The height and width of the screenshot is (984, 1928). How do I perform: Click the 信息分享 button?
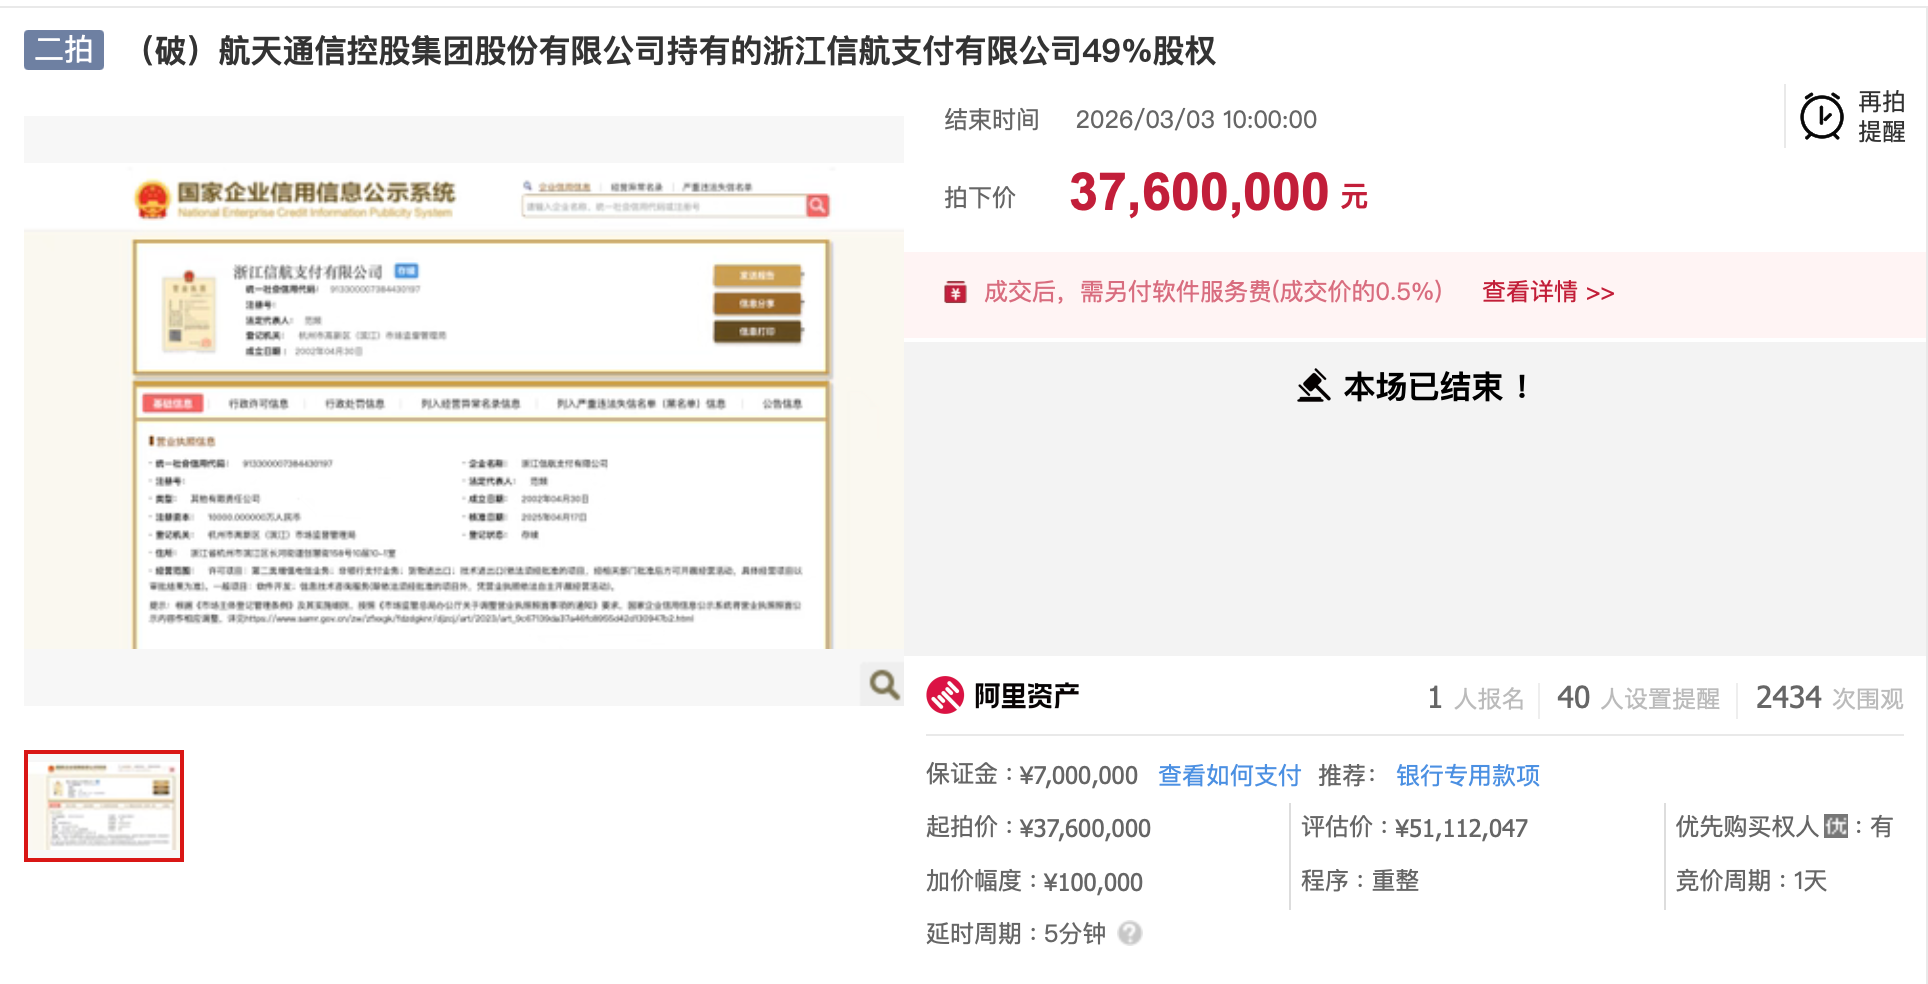[x=757, y=304]
